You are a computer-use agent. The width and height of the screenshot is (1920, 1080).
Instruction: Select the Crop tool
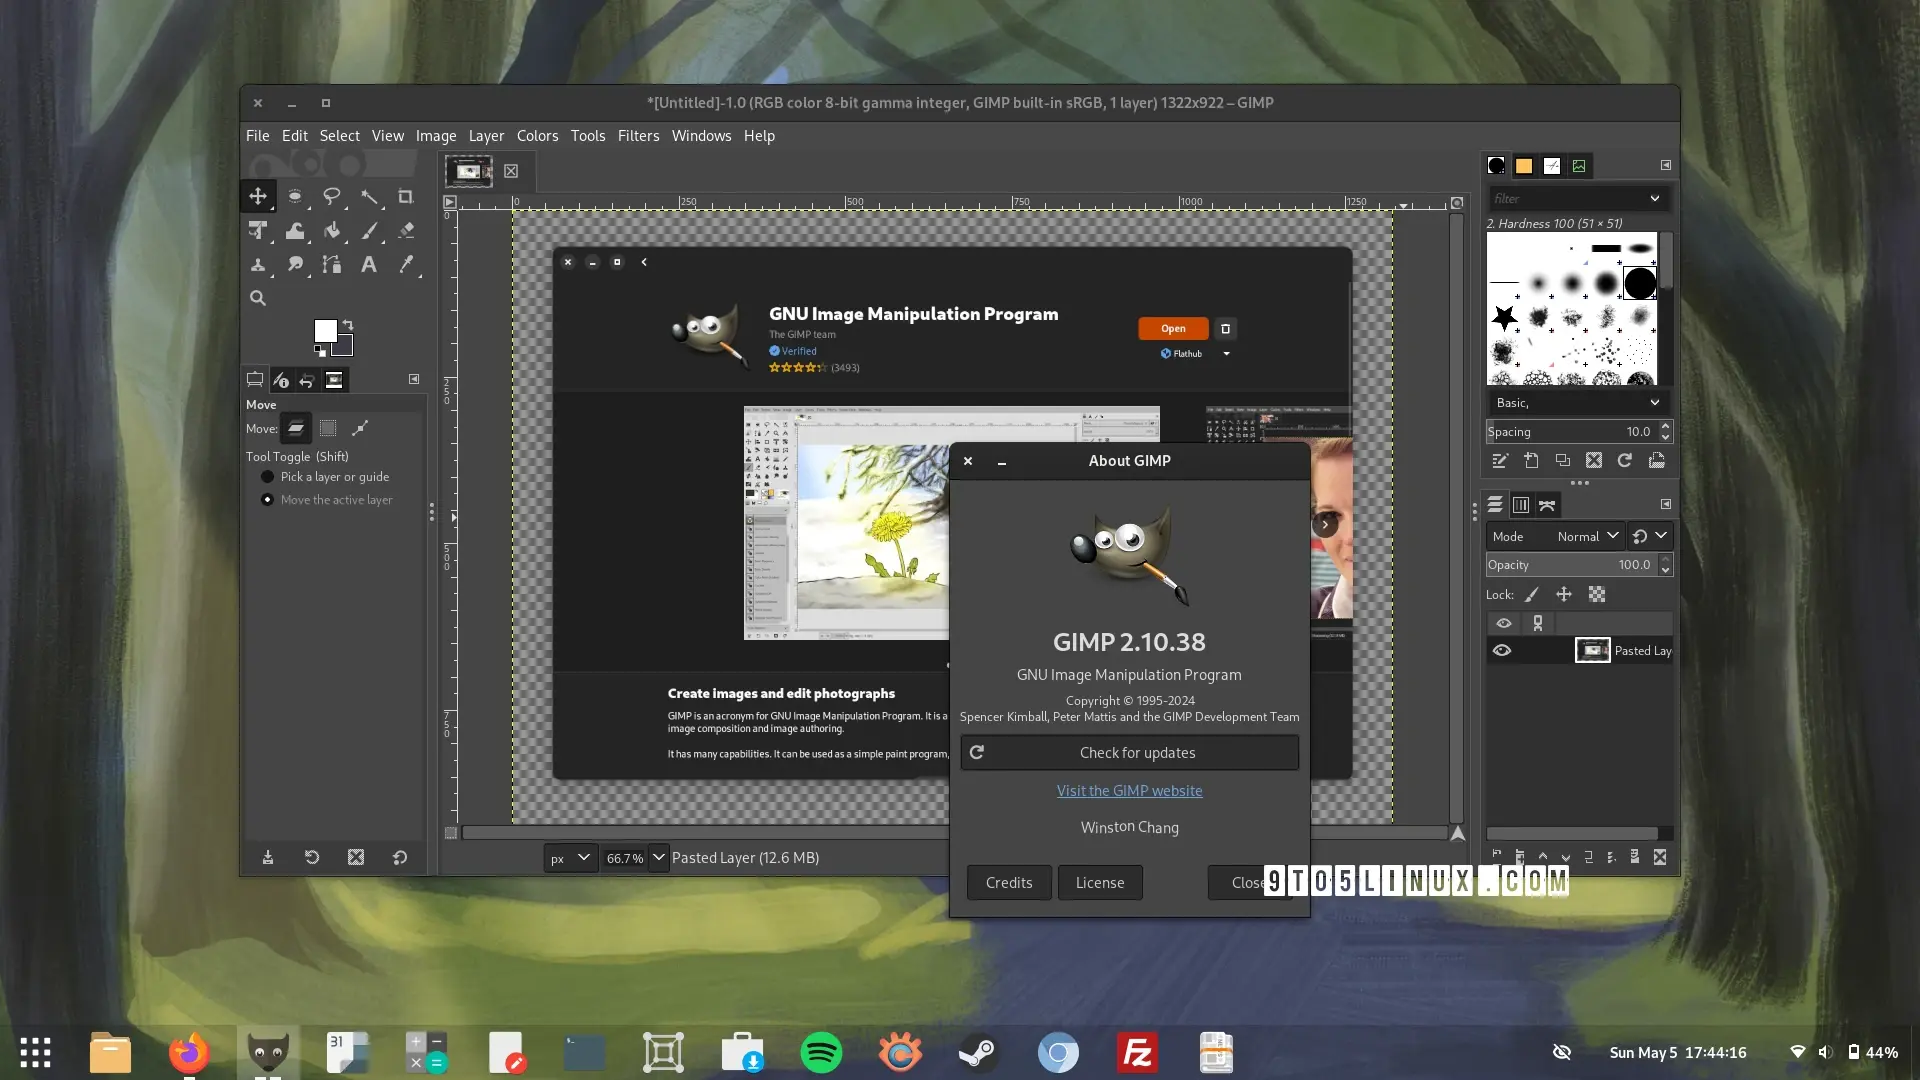tap(406, 196)
